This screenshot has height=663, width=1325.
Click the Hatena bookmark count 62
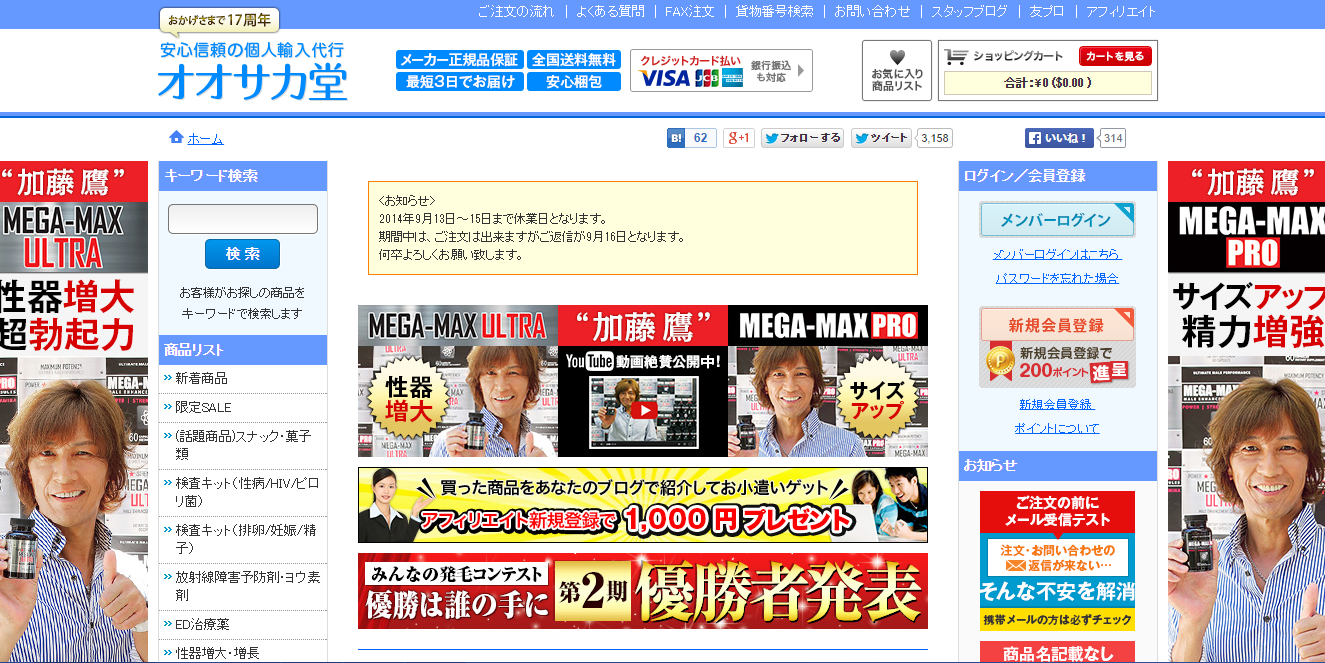(701, 138)
